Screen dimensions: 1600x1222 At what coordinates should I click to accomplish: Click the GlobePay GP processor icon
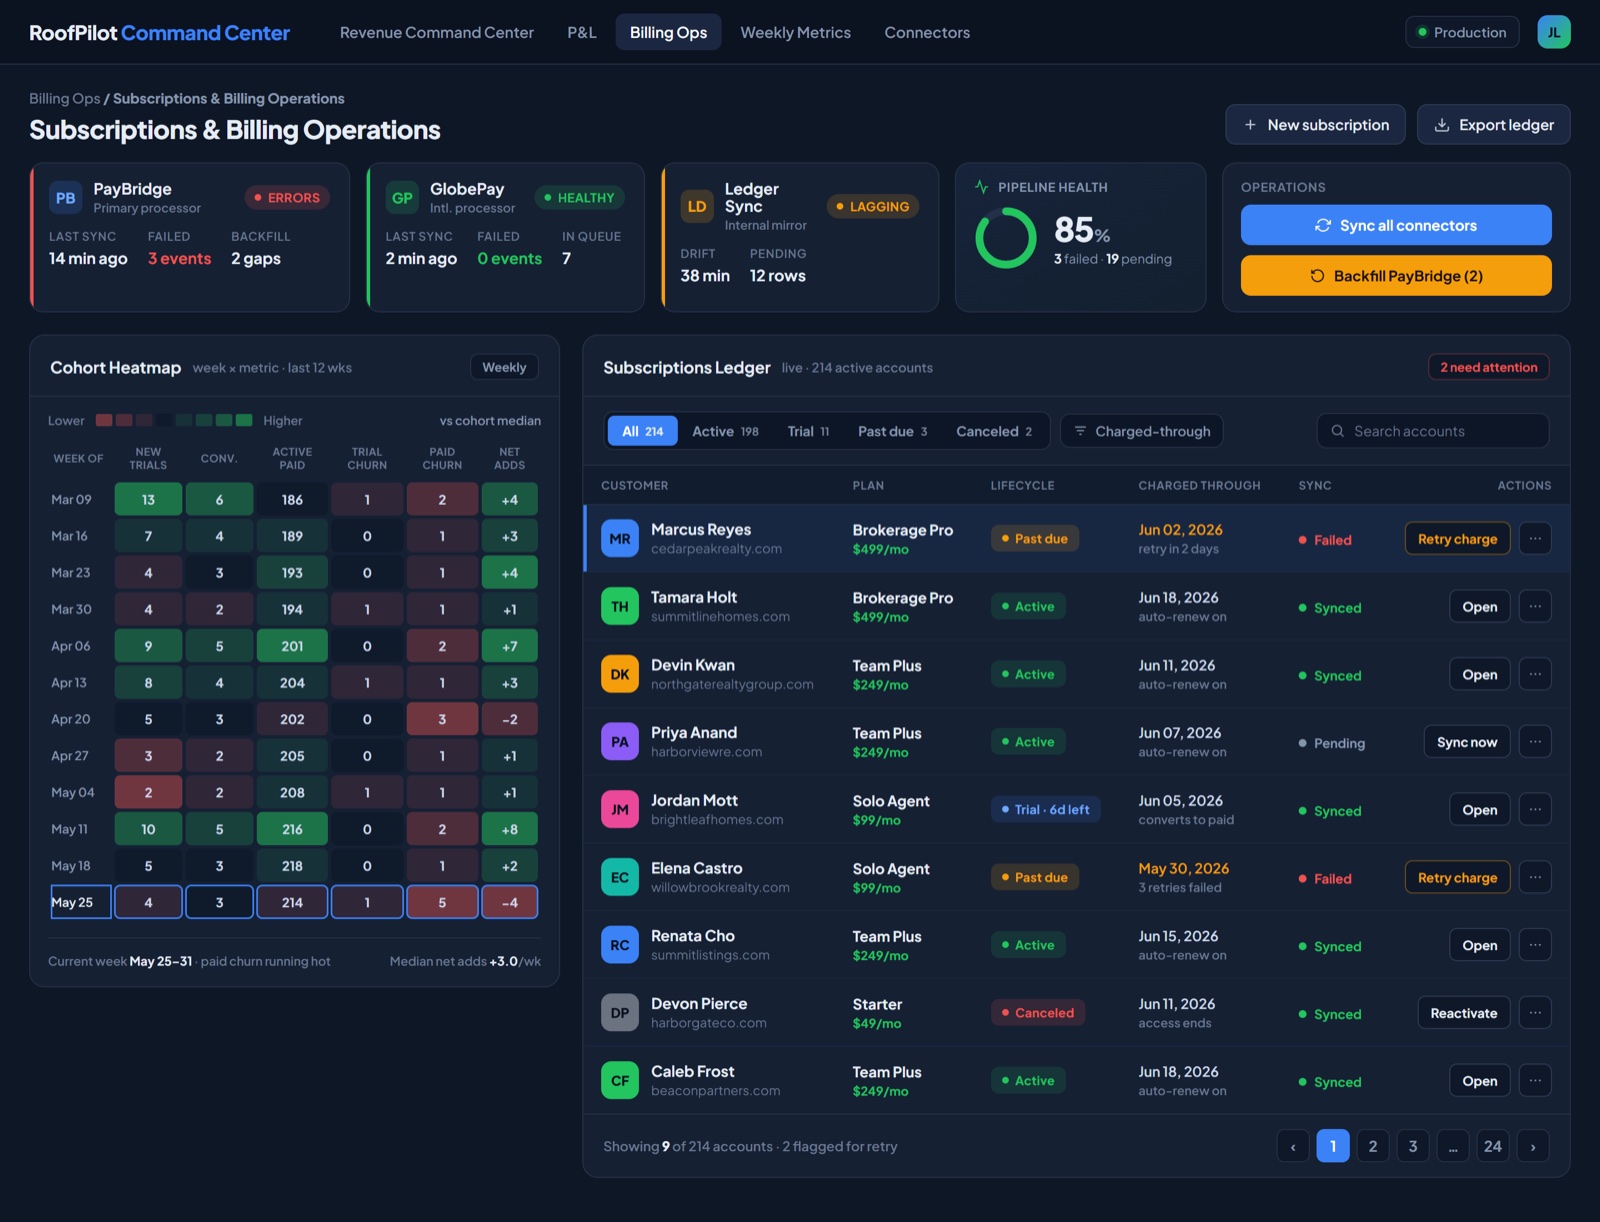tap(402, 198)
